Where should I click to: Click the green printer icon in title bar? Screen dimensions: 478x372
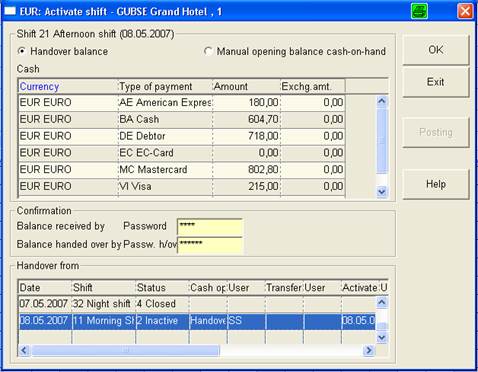pyautogui.click(x=419, y=12)
